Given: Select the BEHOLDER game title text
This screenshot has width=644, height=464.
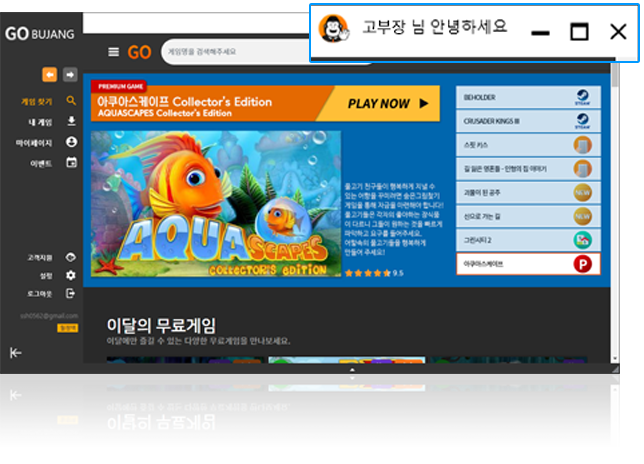Looking at the screenshot, I should (x=479, y=97).
